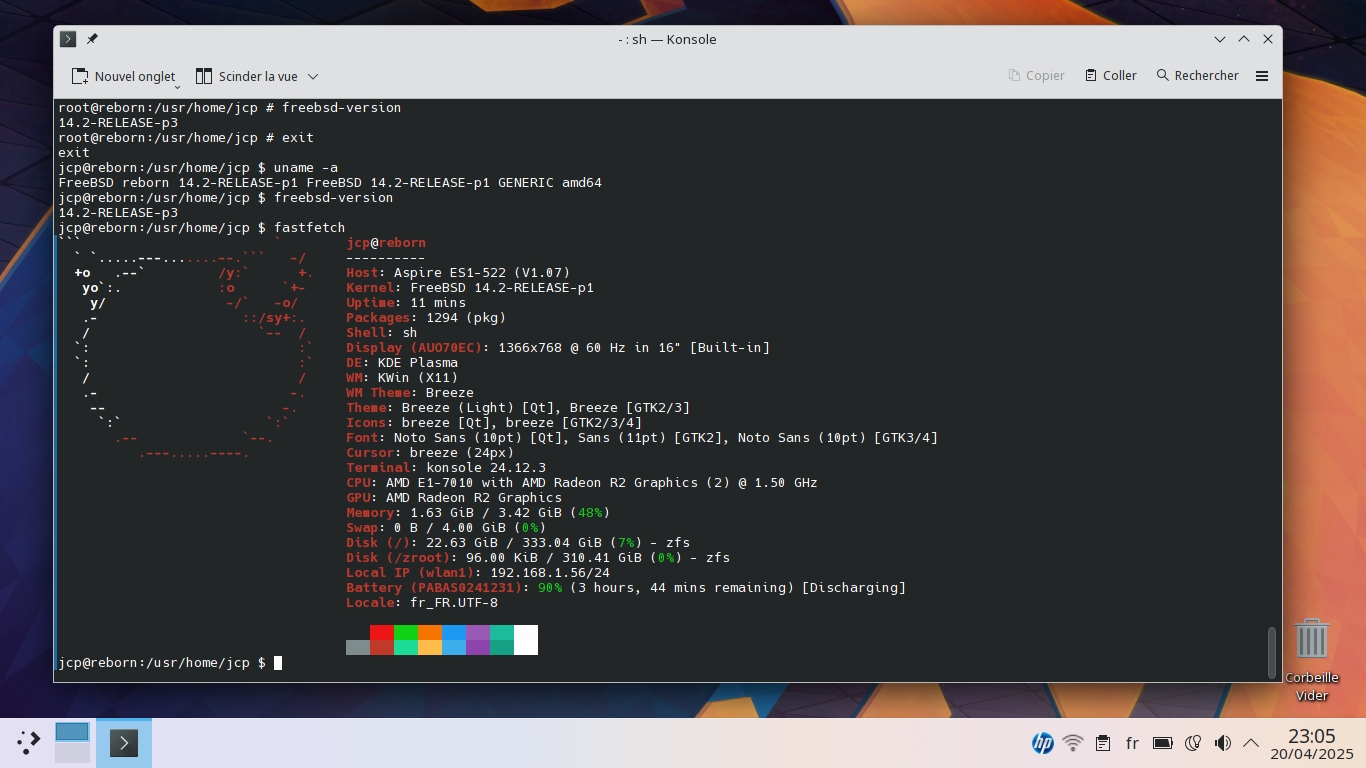Open the Wi-Fi network tray icon
Screen dimensions: 1366x768
point(1073,743)
